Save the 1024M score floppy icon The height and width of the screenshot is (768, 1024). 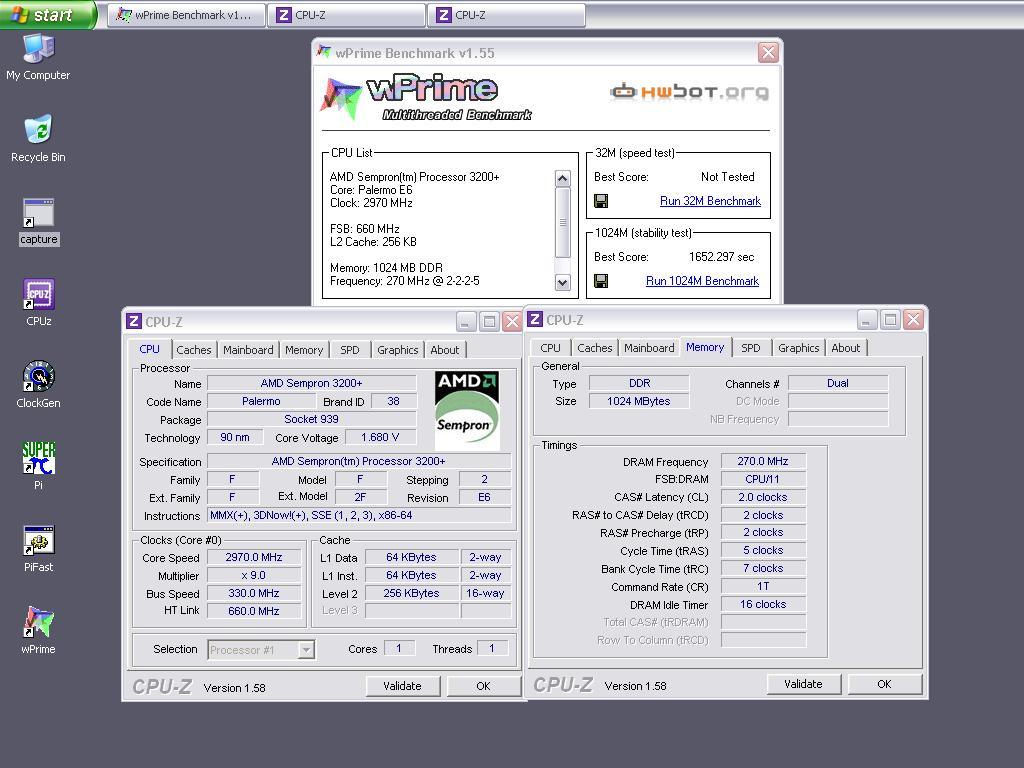click(601, 281)
